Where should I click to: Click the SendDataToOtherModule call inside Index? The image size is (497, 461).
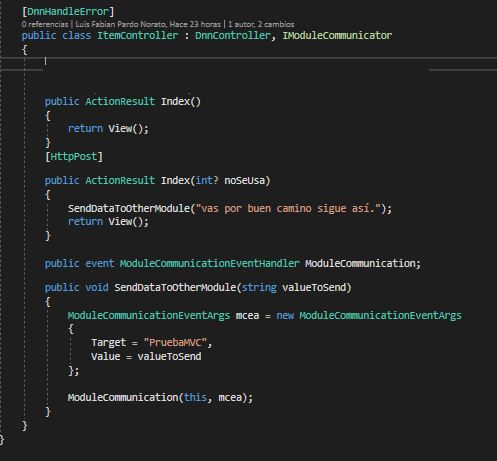click(x=129, y=208)
